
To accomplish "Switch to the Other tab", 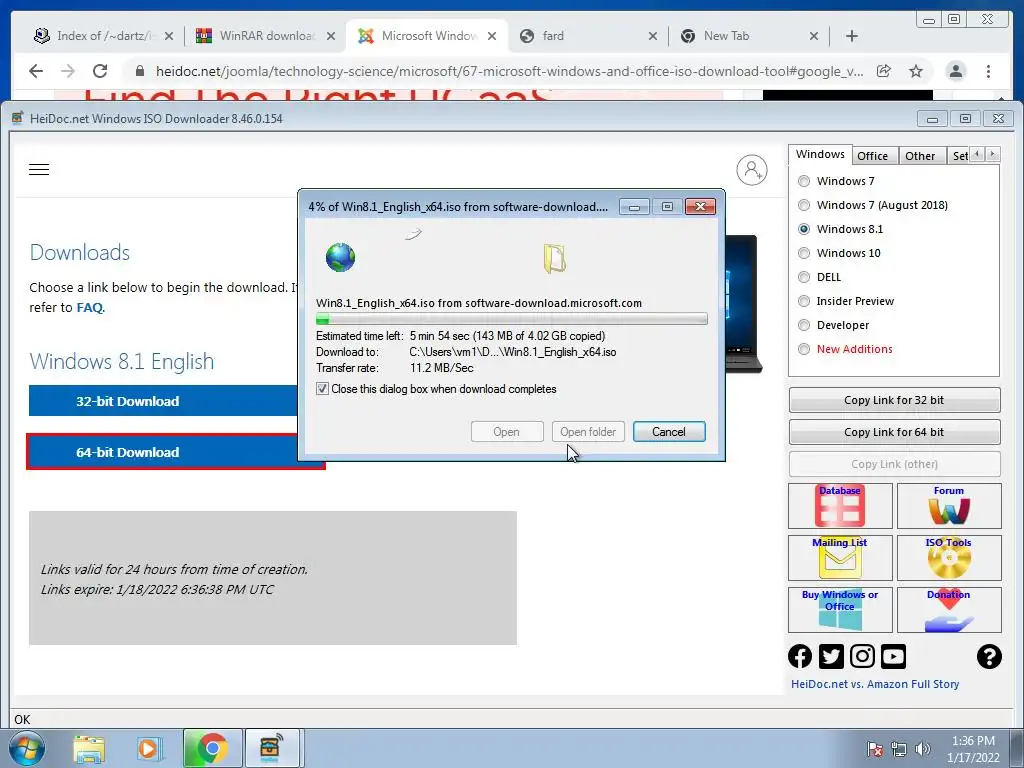I will 920,155.
